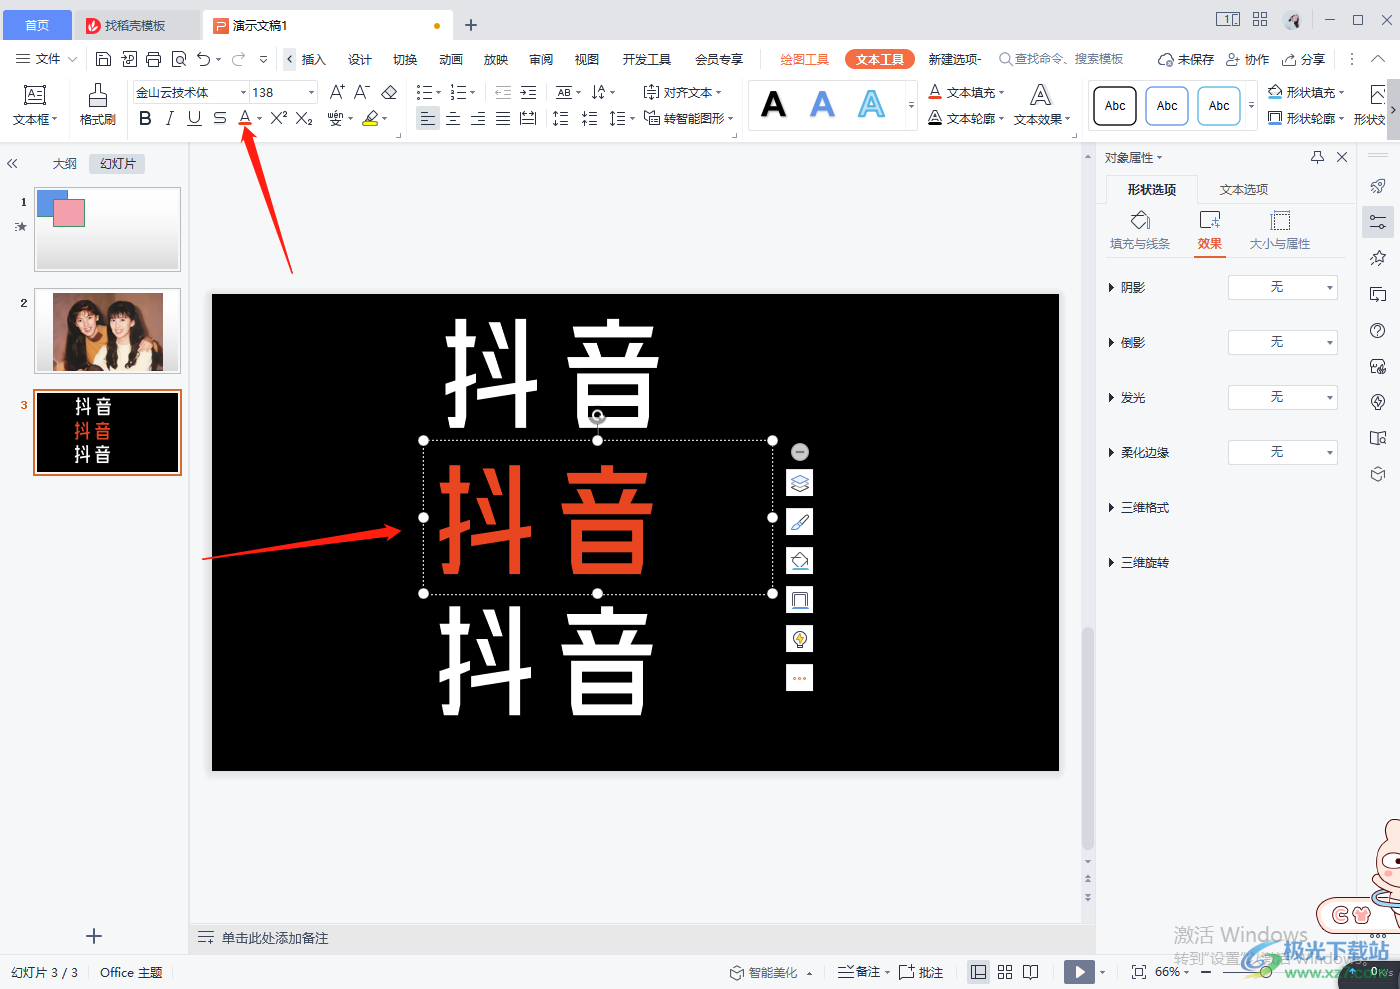Open the font size 138 dropdown
Image resolution: width=1400 pixels, height=989 pixels.
click(311, 92)
